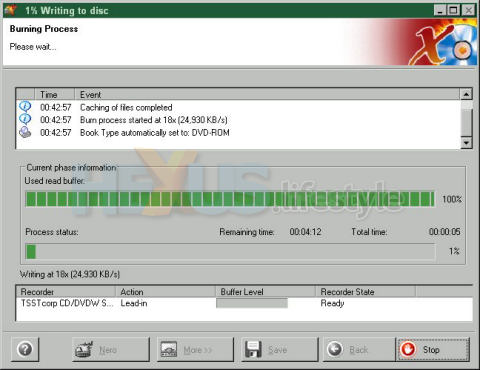
Task: Click the Nero button
Action: tap(111, 349)
